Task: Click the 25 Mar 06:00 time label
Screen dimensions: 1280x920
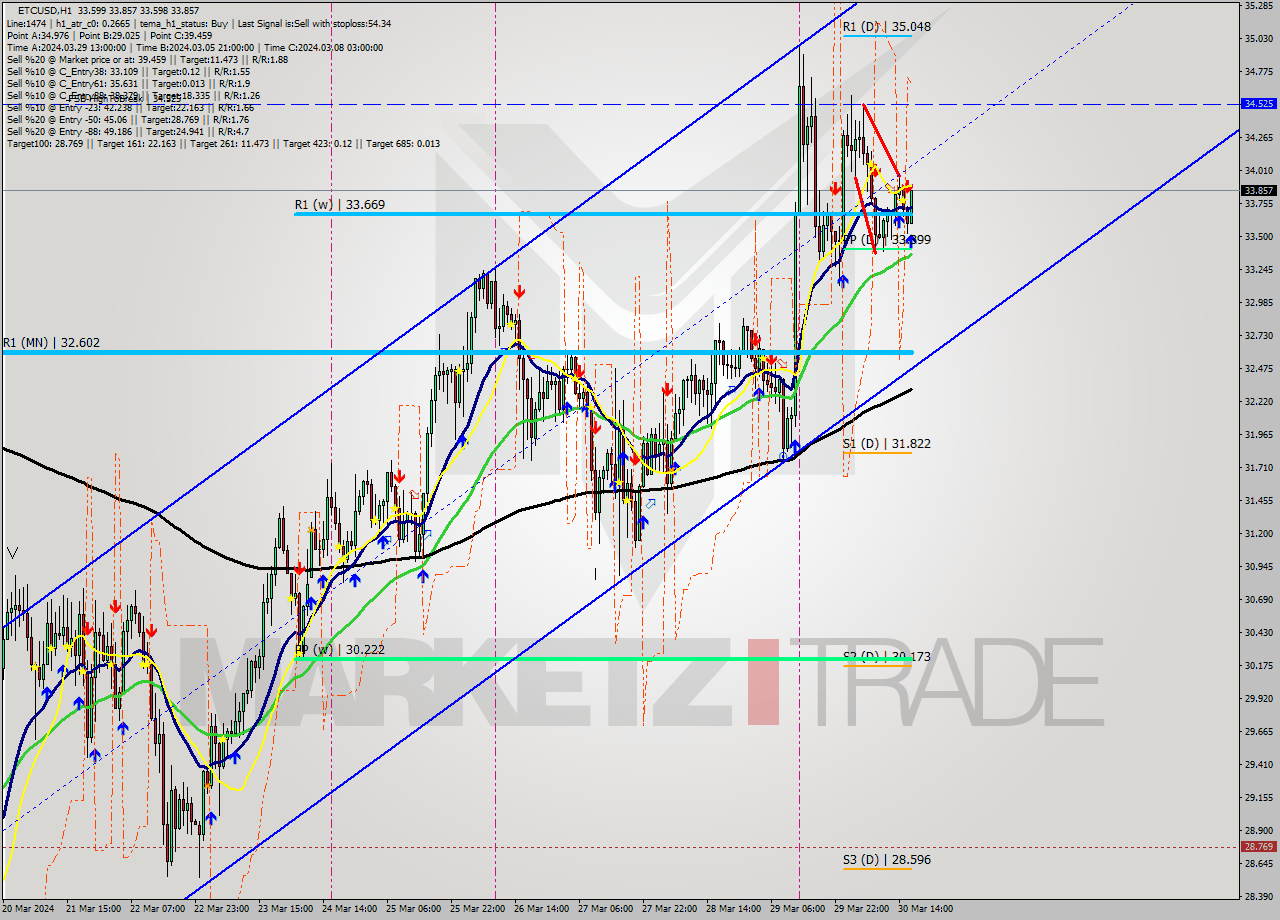Action: click(414, 909)
